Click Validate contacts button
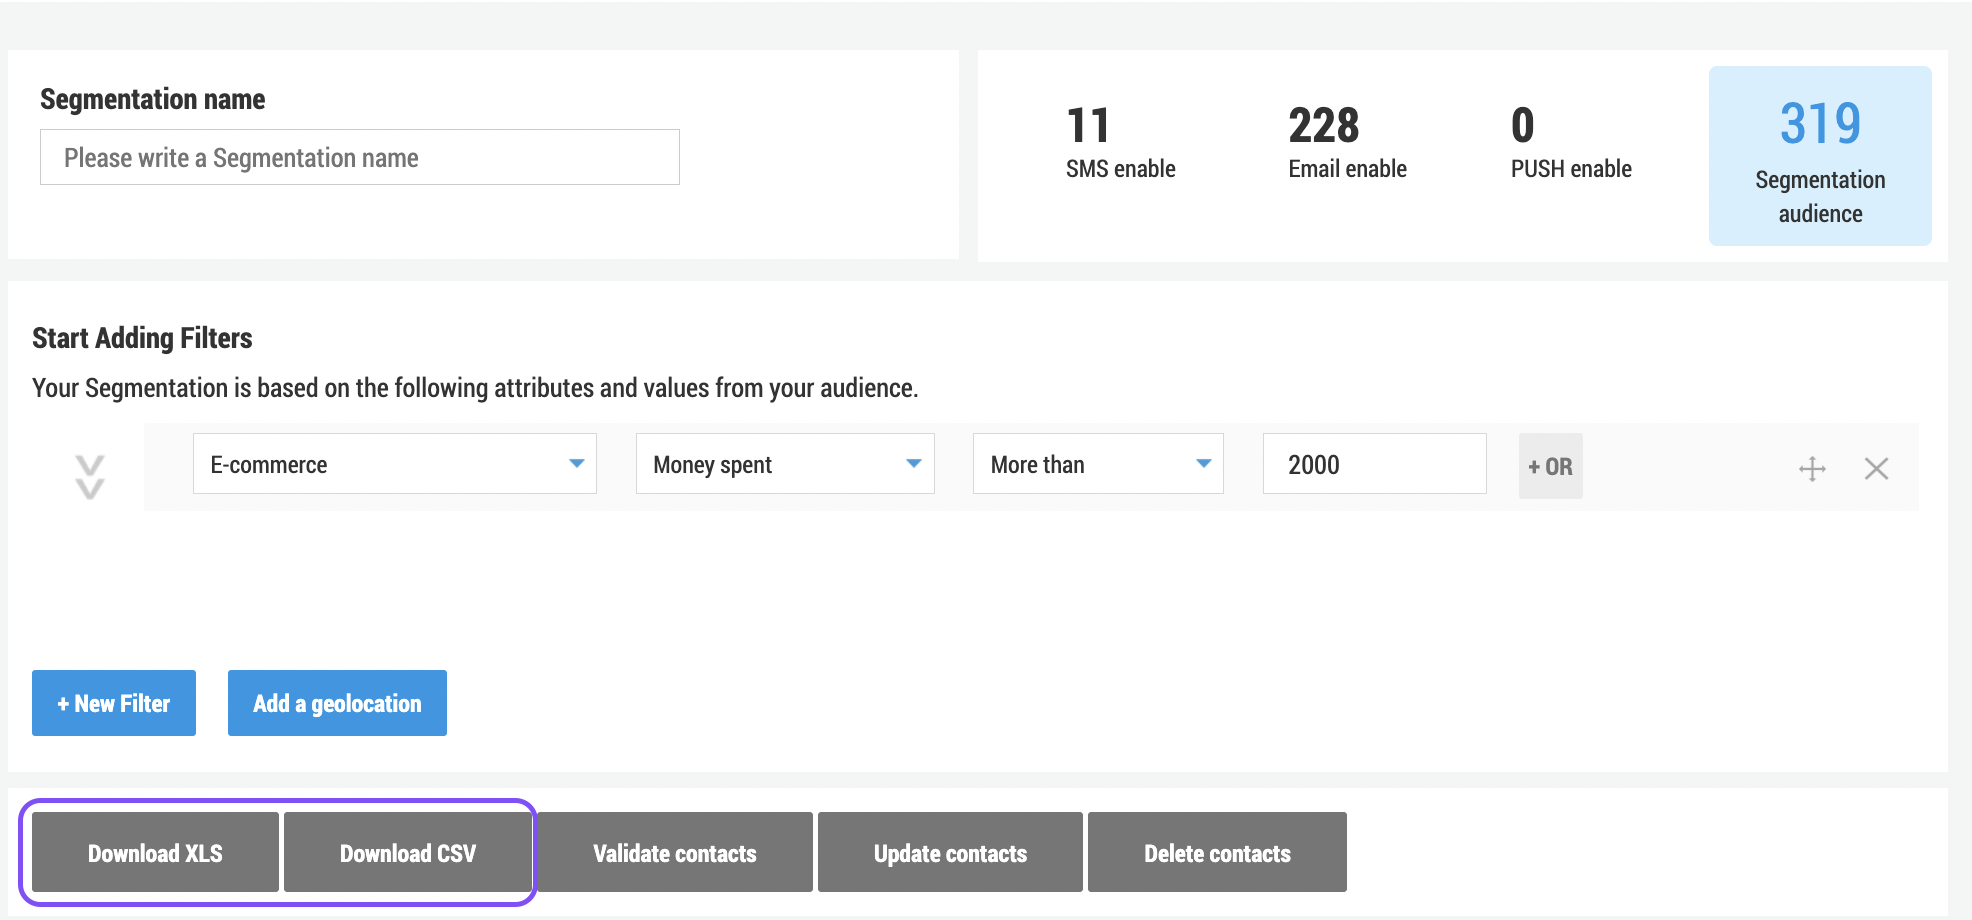Viewport: 1972px width, 920px height. click(675, 852)
